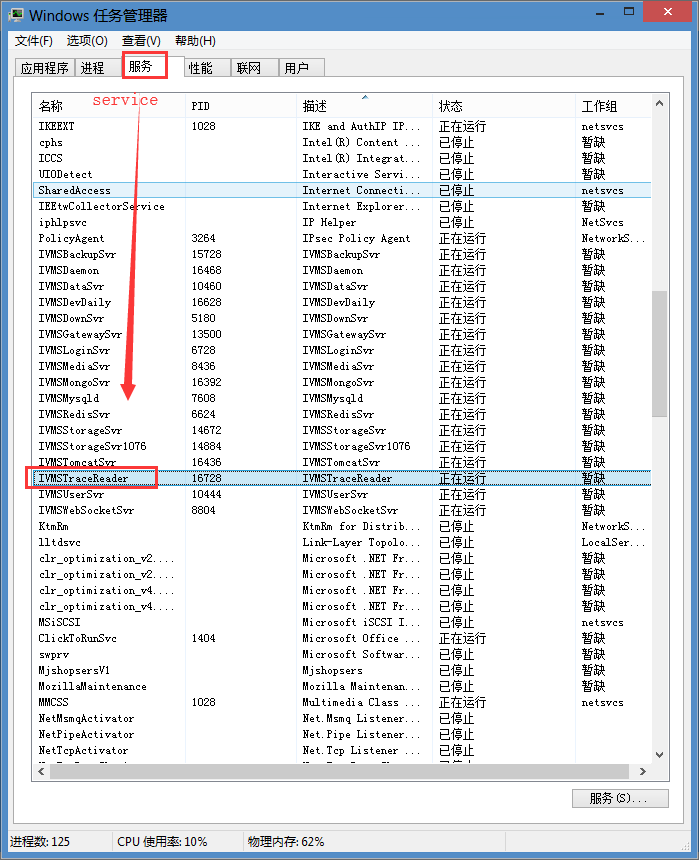Select the iphlpsvc service row

pos(342,222)
